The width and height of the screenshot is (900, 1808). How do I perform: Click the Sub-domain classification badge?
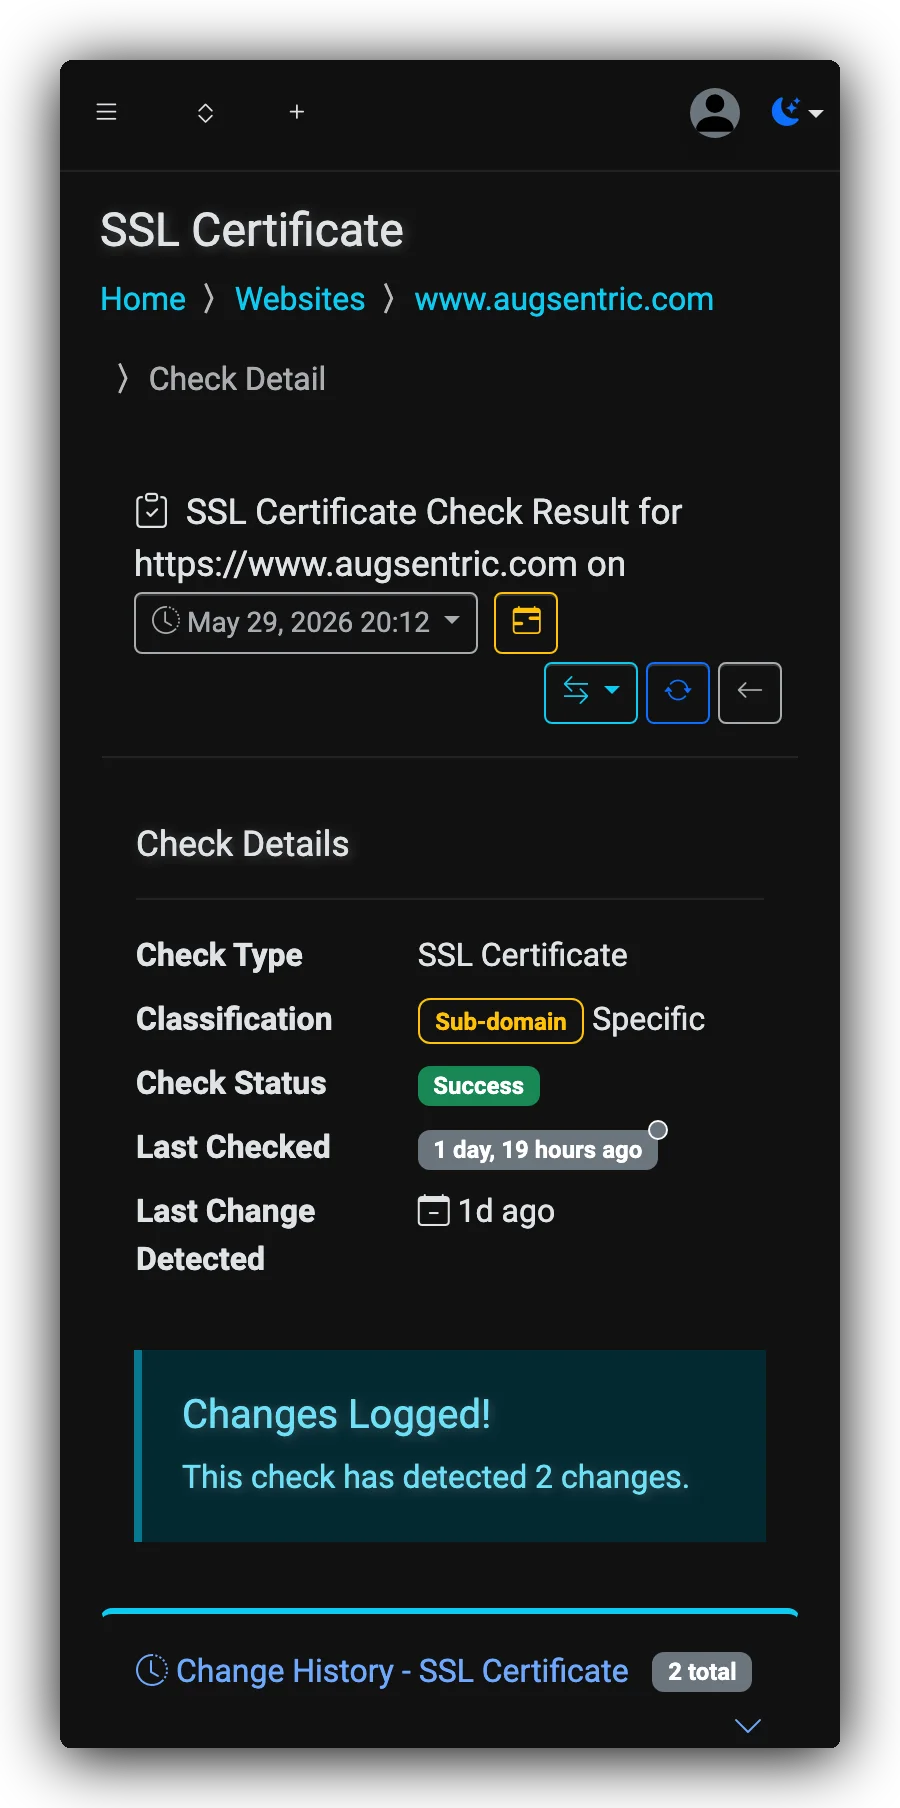tap(501, 1021)
